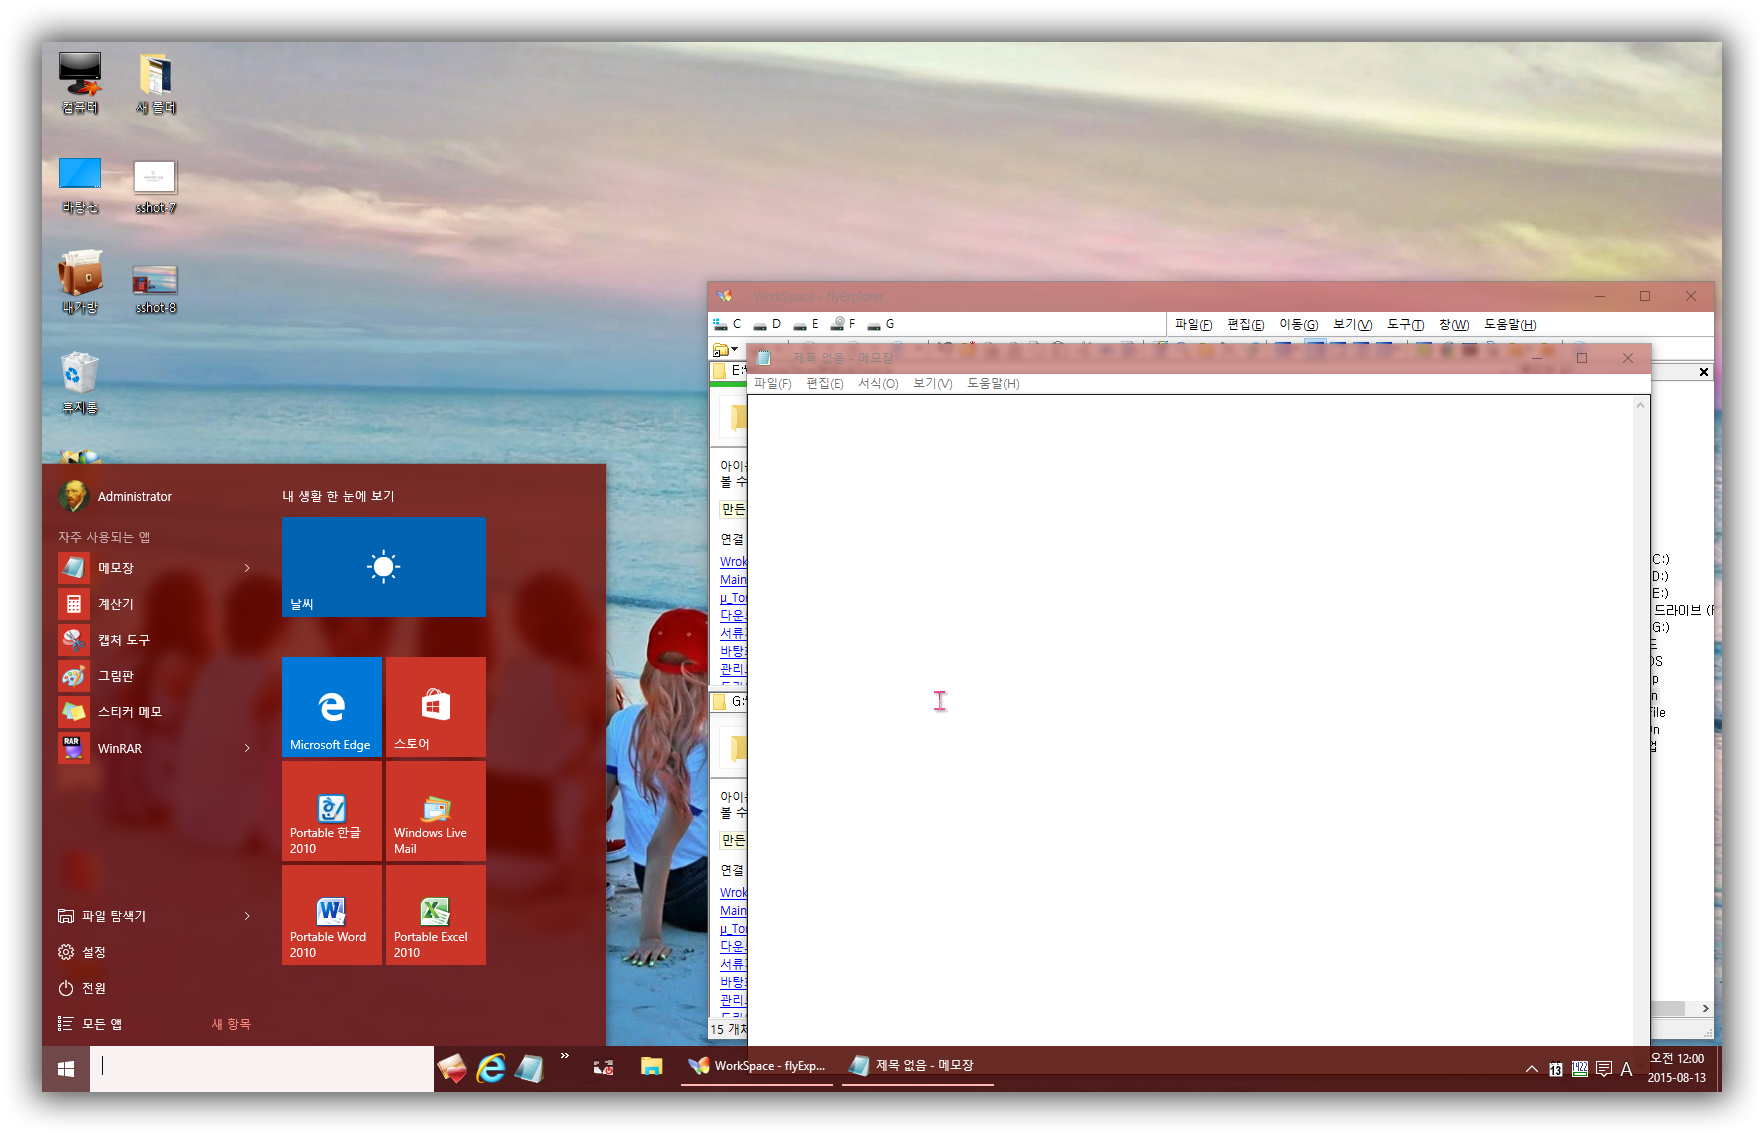
Task: Expand the quick launch overflow chevron
Action: tap(565, 1056)
